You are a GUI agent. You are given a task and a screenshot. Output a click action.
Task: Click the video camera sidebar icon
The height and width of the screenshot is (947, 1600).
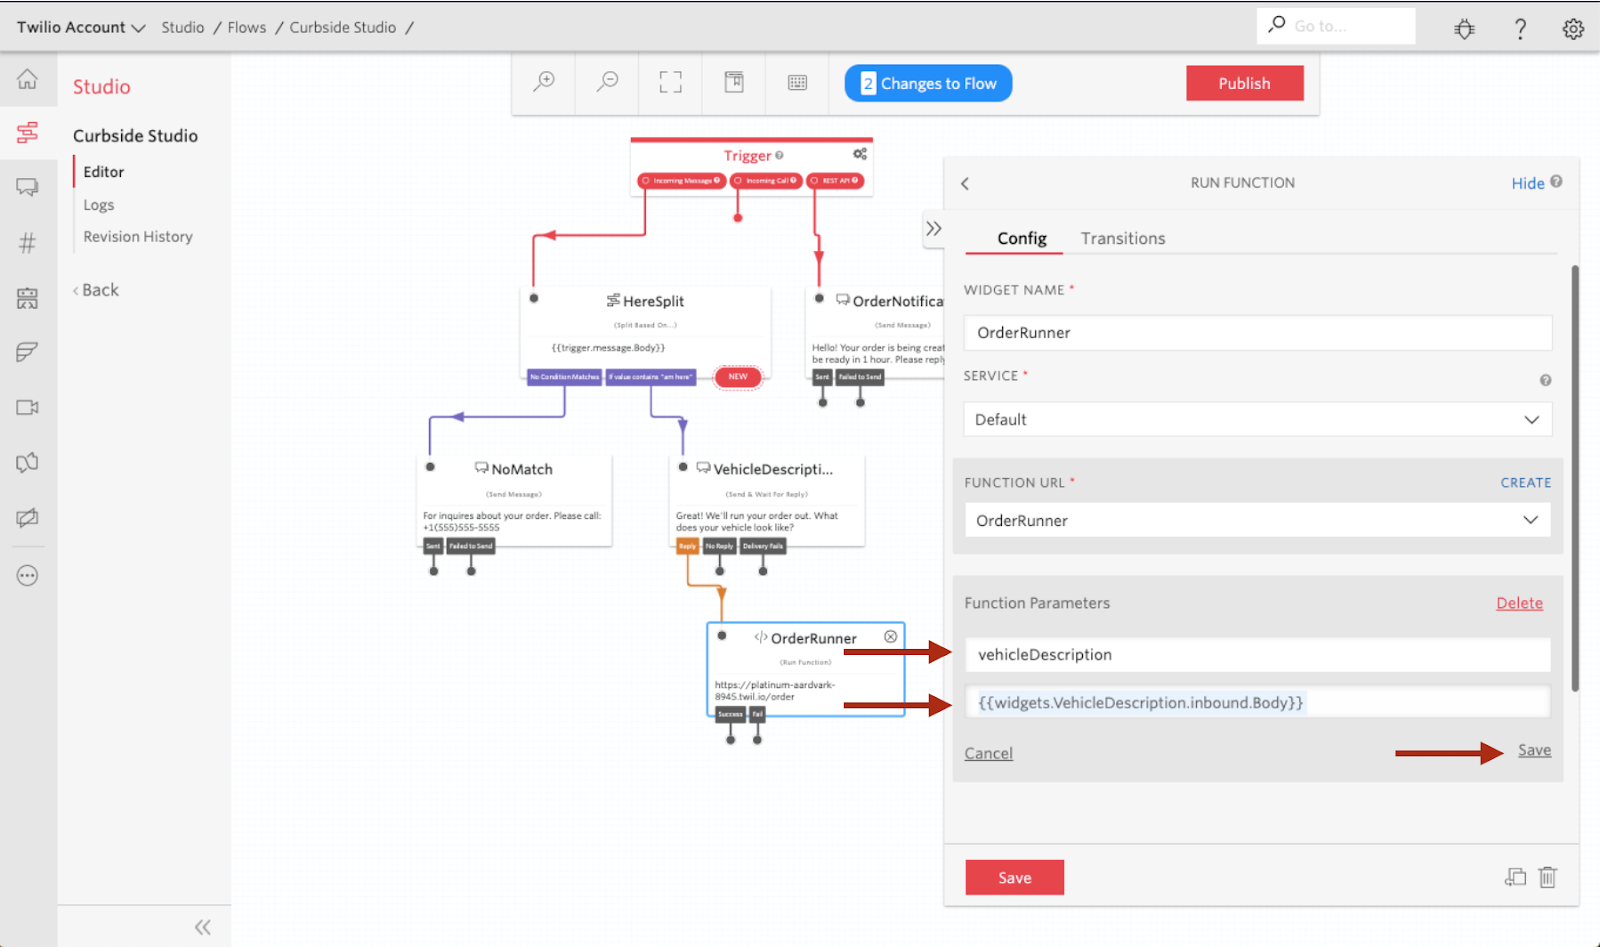pyautogui.click(x=28, y=407)
